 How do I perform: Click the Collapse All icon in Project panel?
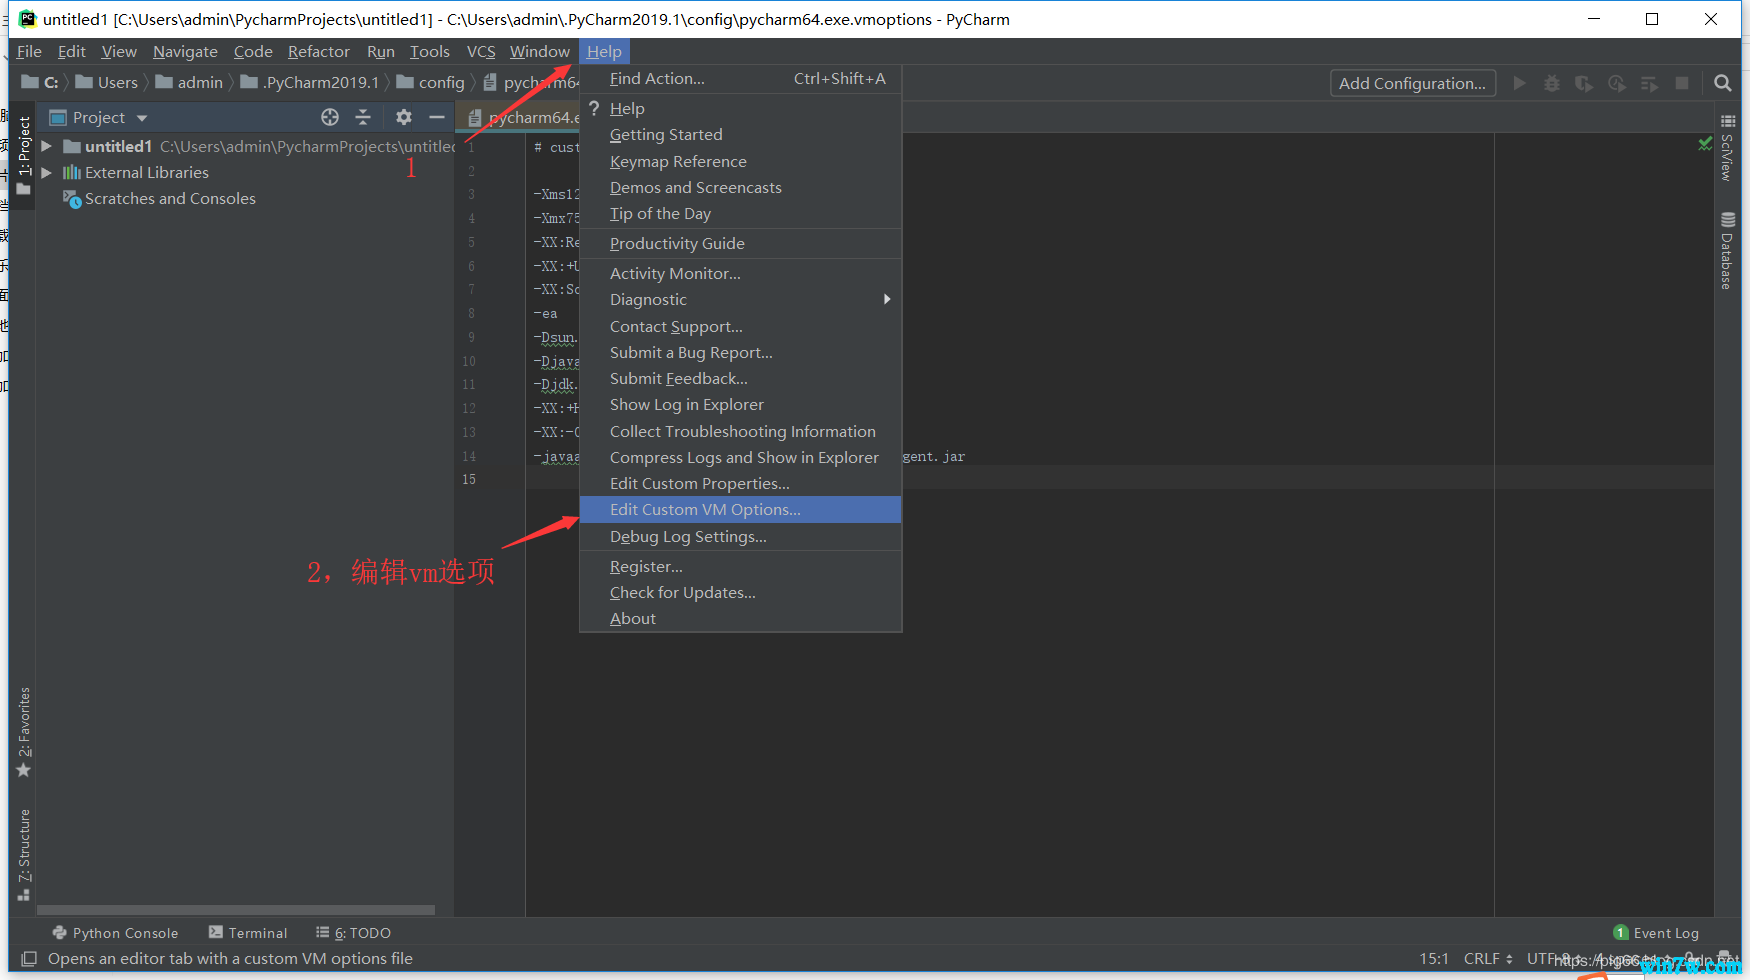[363, 117]
